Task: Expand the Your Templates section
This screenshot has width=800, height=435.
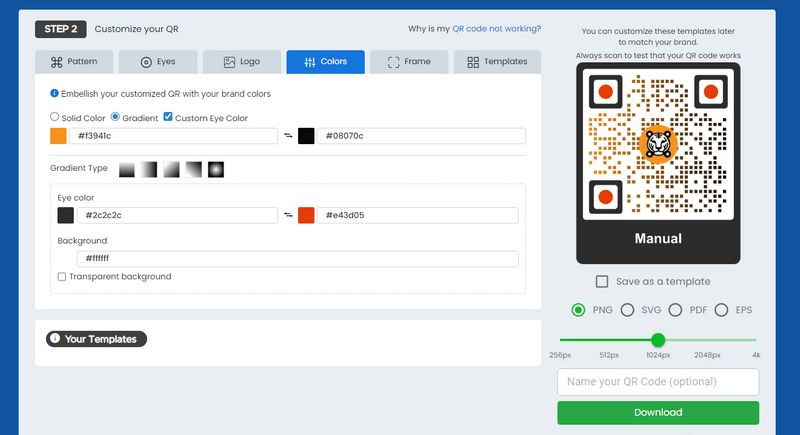Action: pyautogui.click(x=96, y=339)
